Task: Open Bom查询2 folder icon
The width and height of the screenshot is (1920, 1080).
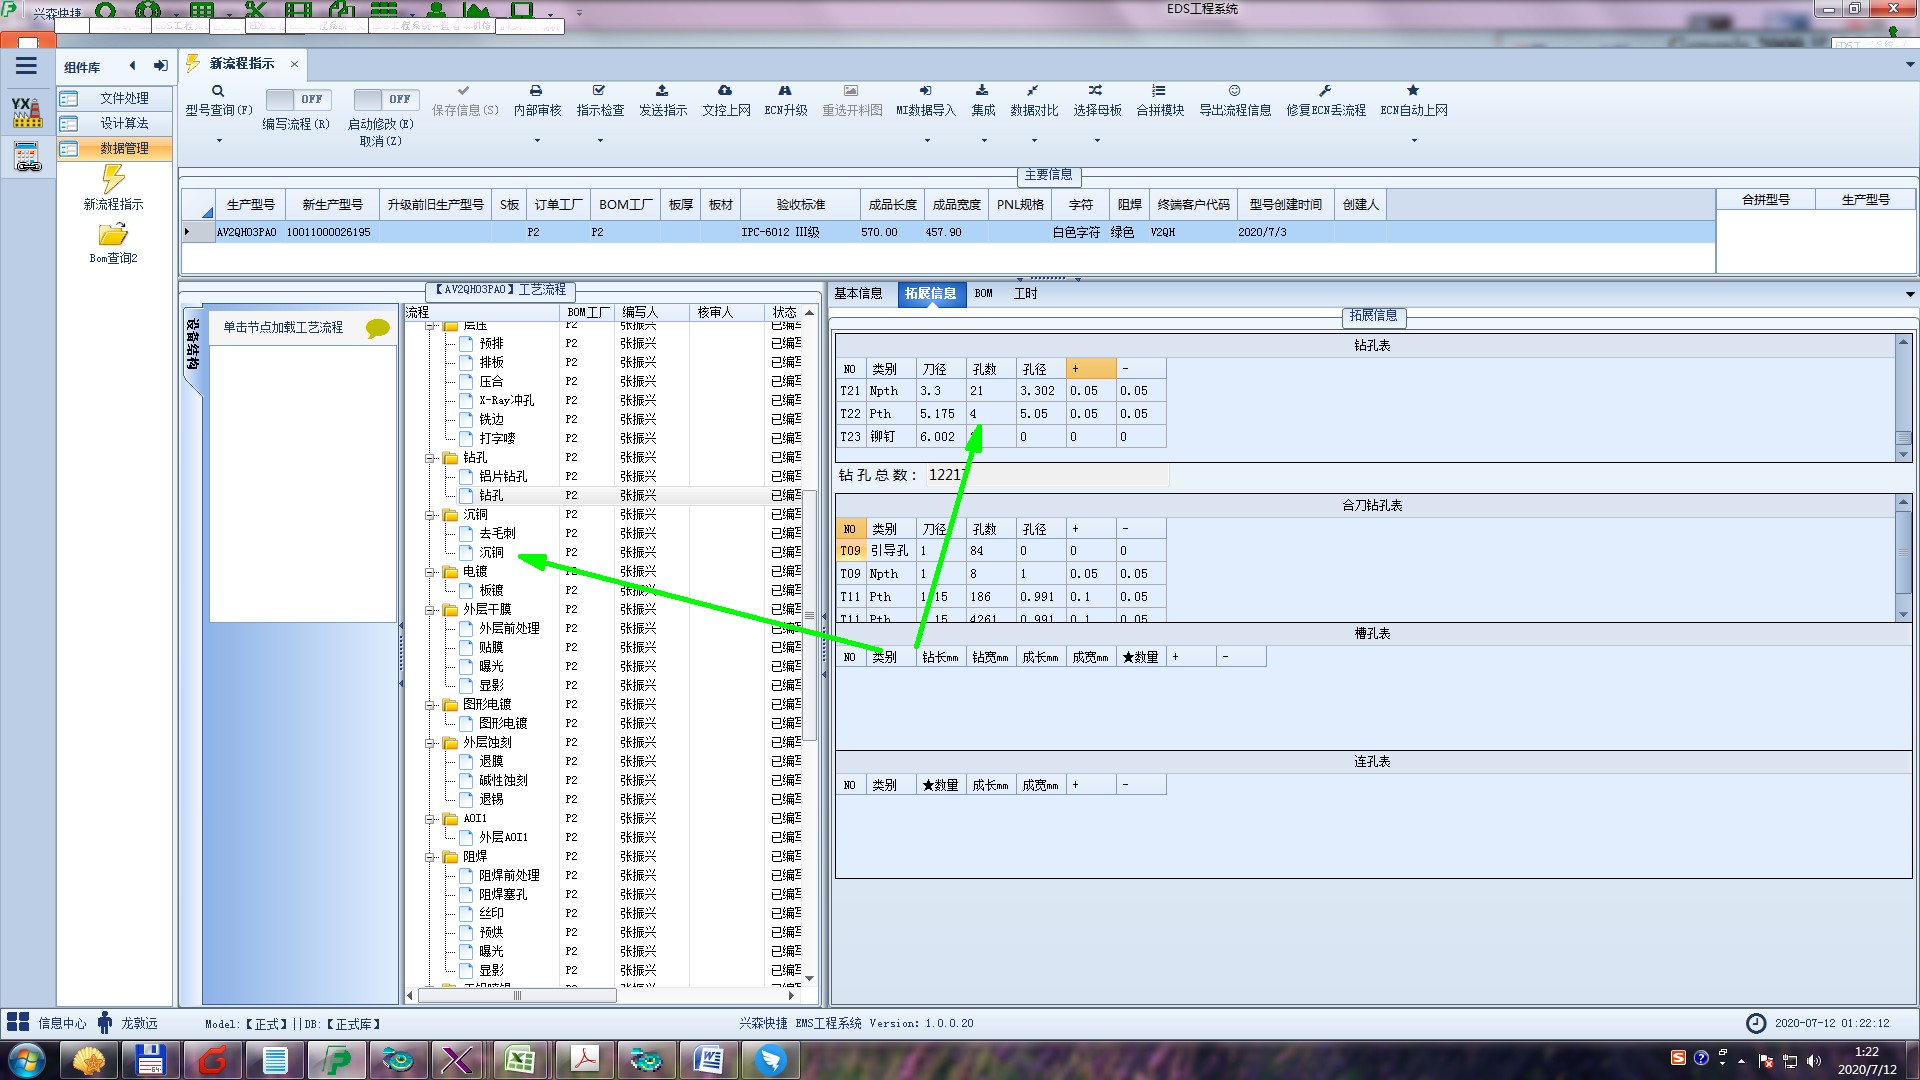Action: click(x=113, y=235)
